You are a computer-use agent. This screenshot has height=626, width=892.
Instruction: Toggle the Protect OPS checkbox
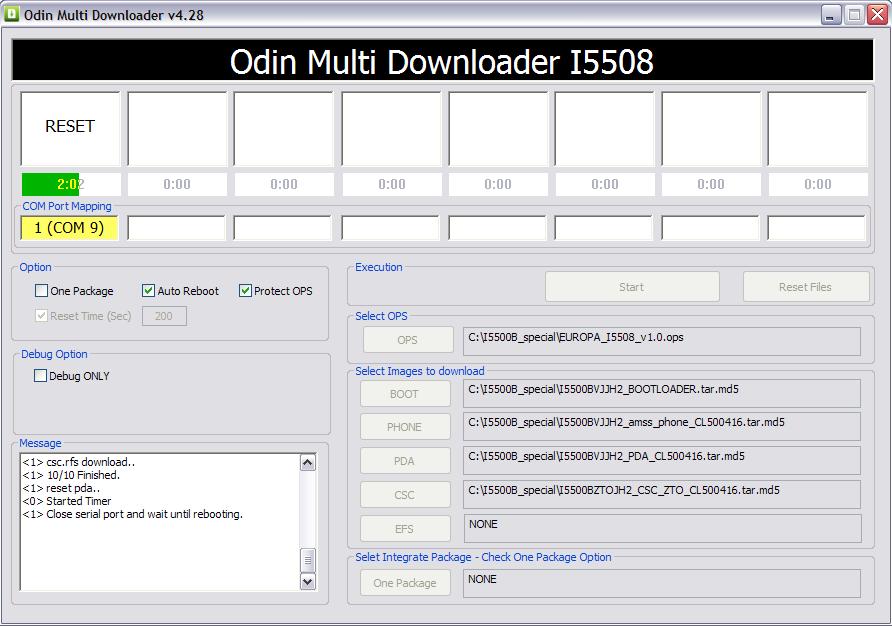pyautogui.click(x=245, y=291)
